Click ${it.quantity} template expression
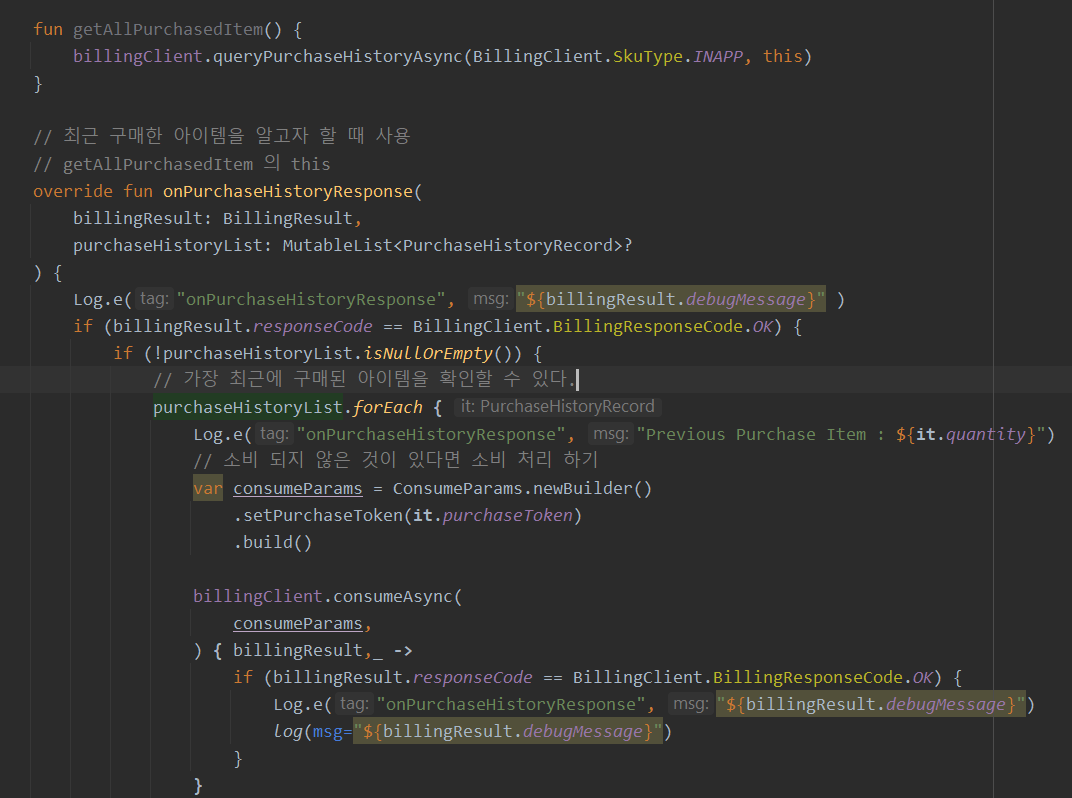This screenshot has height=798, width=1072. tap(966, 434)
